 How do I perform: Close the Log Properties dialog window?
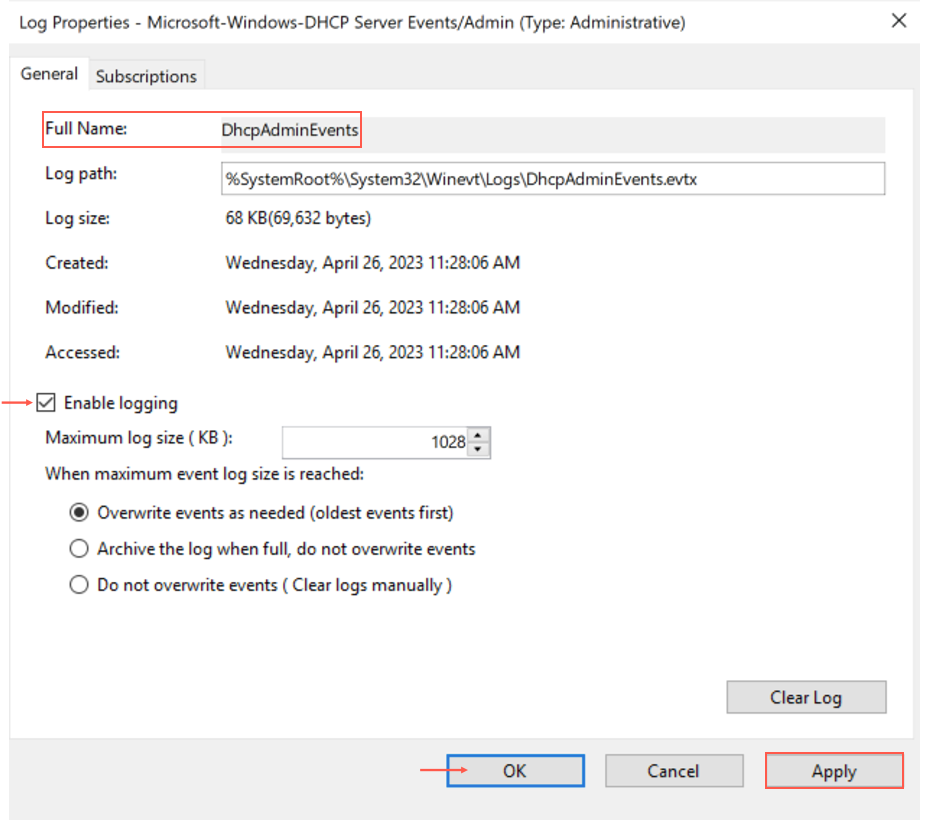point(899,21)
